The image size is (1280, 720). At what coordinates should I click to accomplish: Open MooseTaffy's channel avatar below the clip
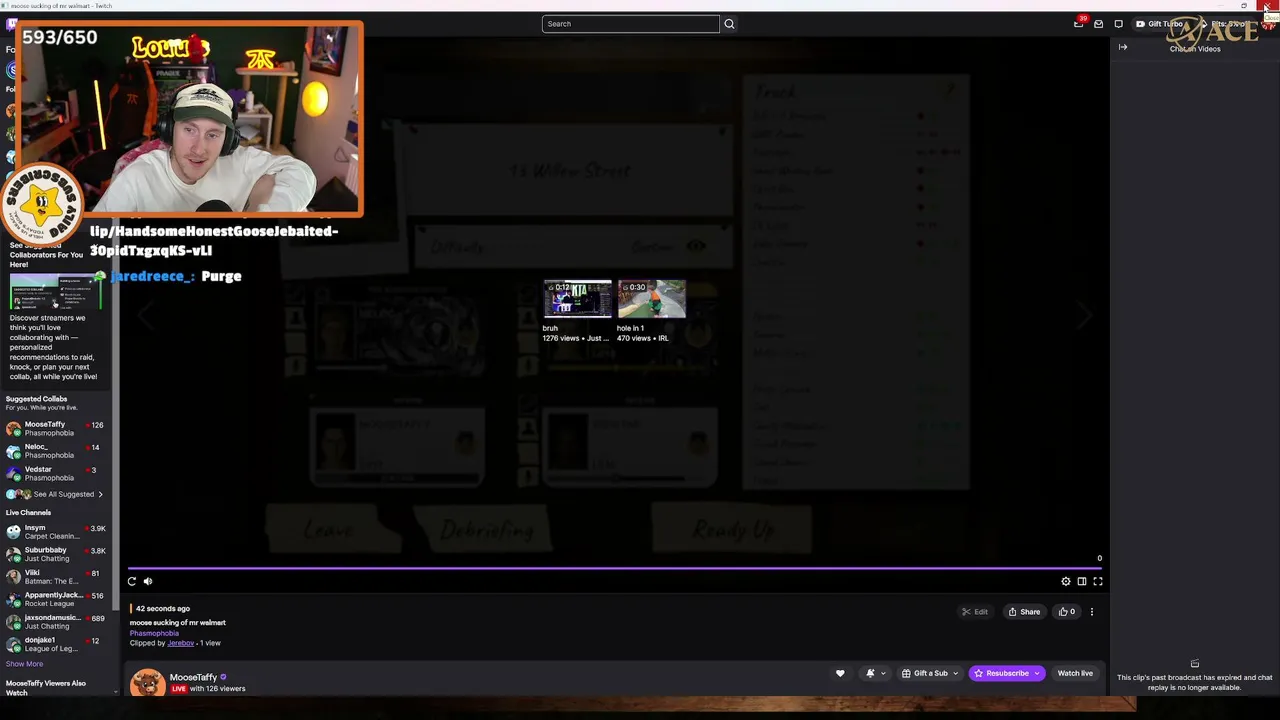pyautogui.click(x=148, y=683)
